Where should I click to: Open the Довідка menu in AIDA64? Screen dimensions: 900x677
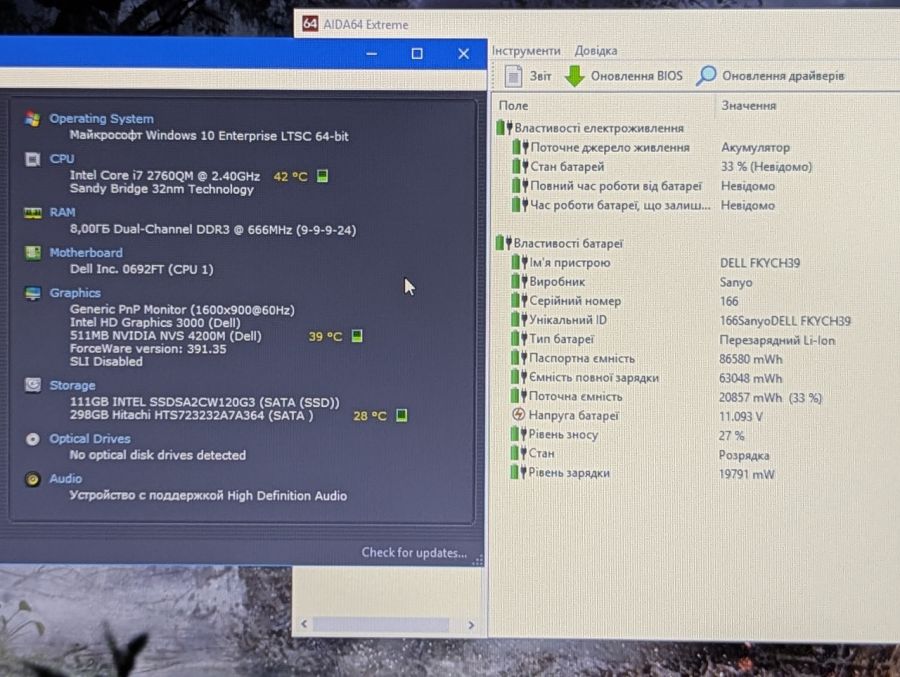(x=596, y=51)
